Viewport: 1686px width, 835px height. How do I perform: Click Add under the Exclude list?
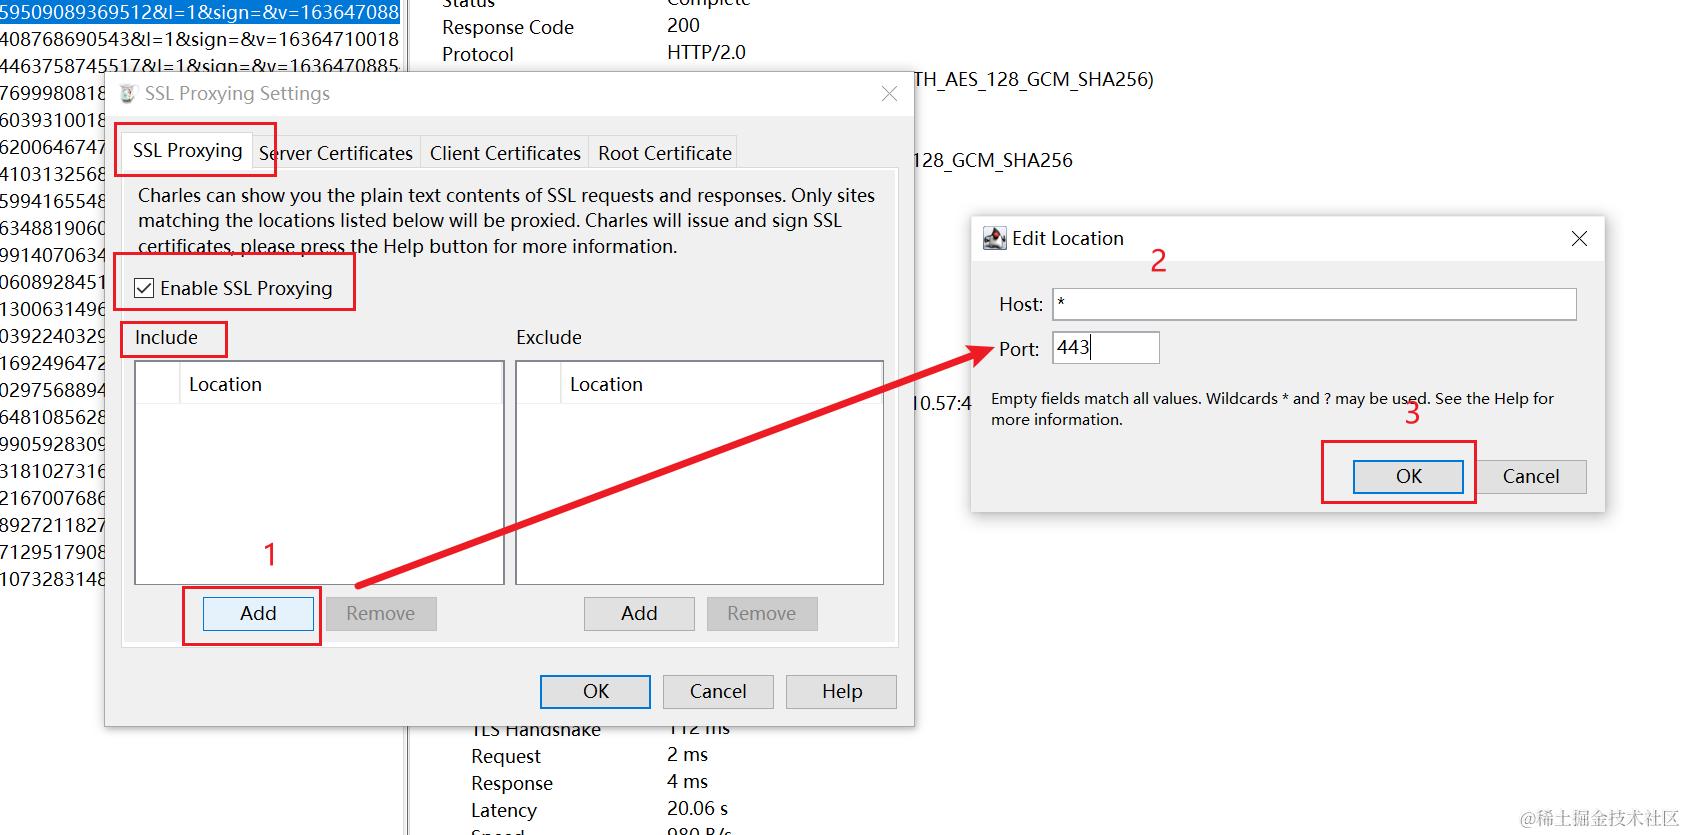(x=639, y=613)
